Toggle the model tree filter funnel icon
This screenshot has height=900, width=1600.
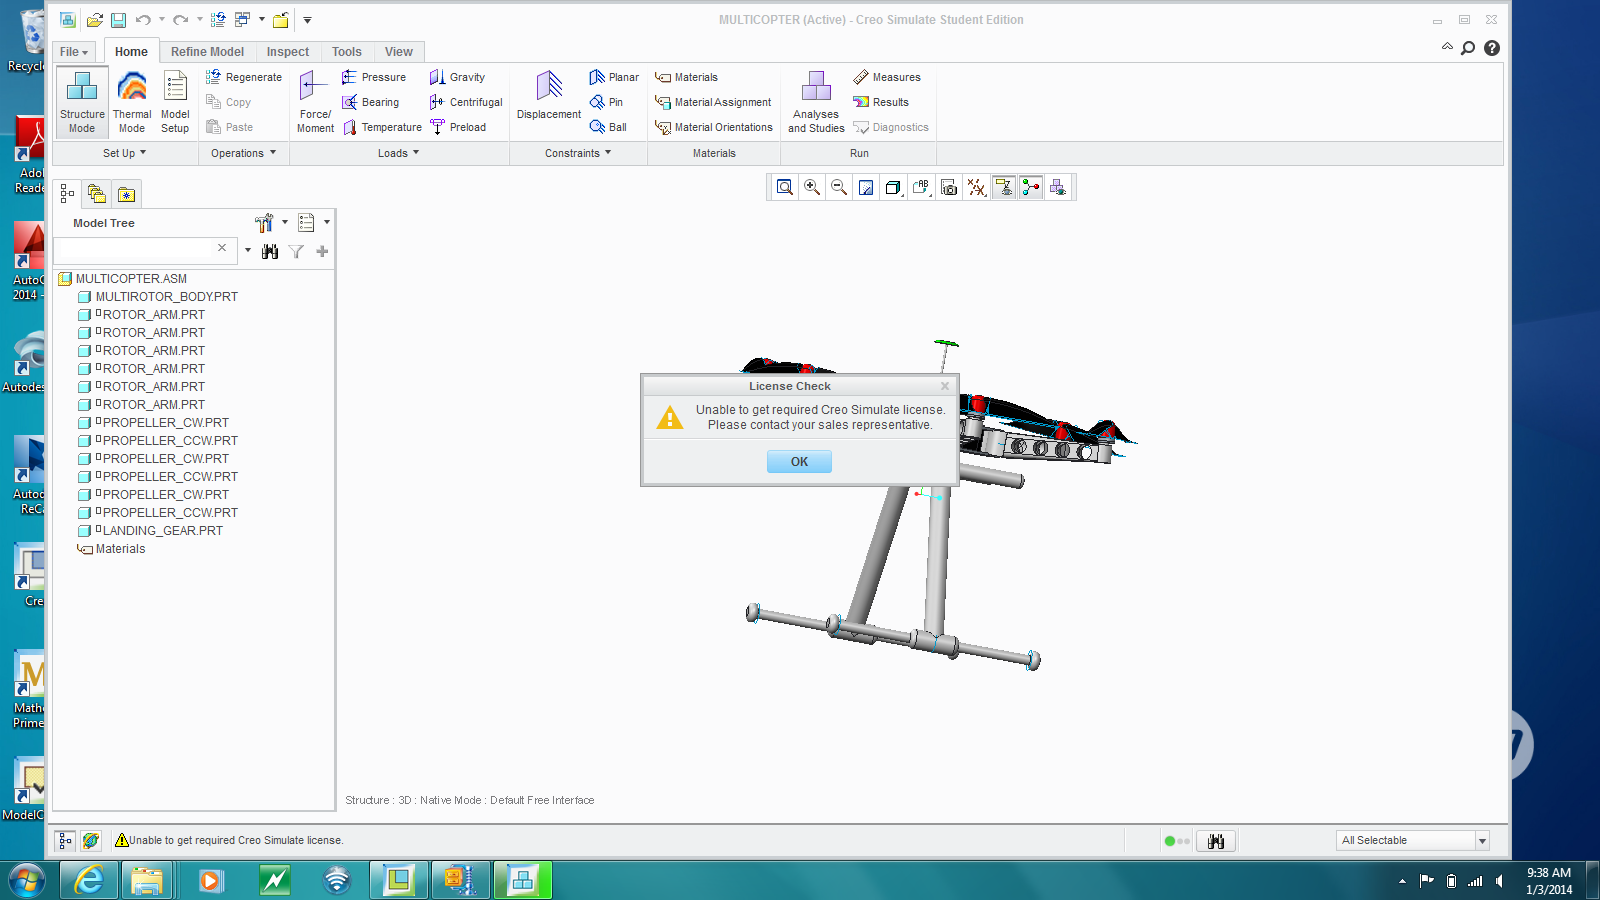(296, 252)
